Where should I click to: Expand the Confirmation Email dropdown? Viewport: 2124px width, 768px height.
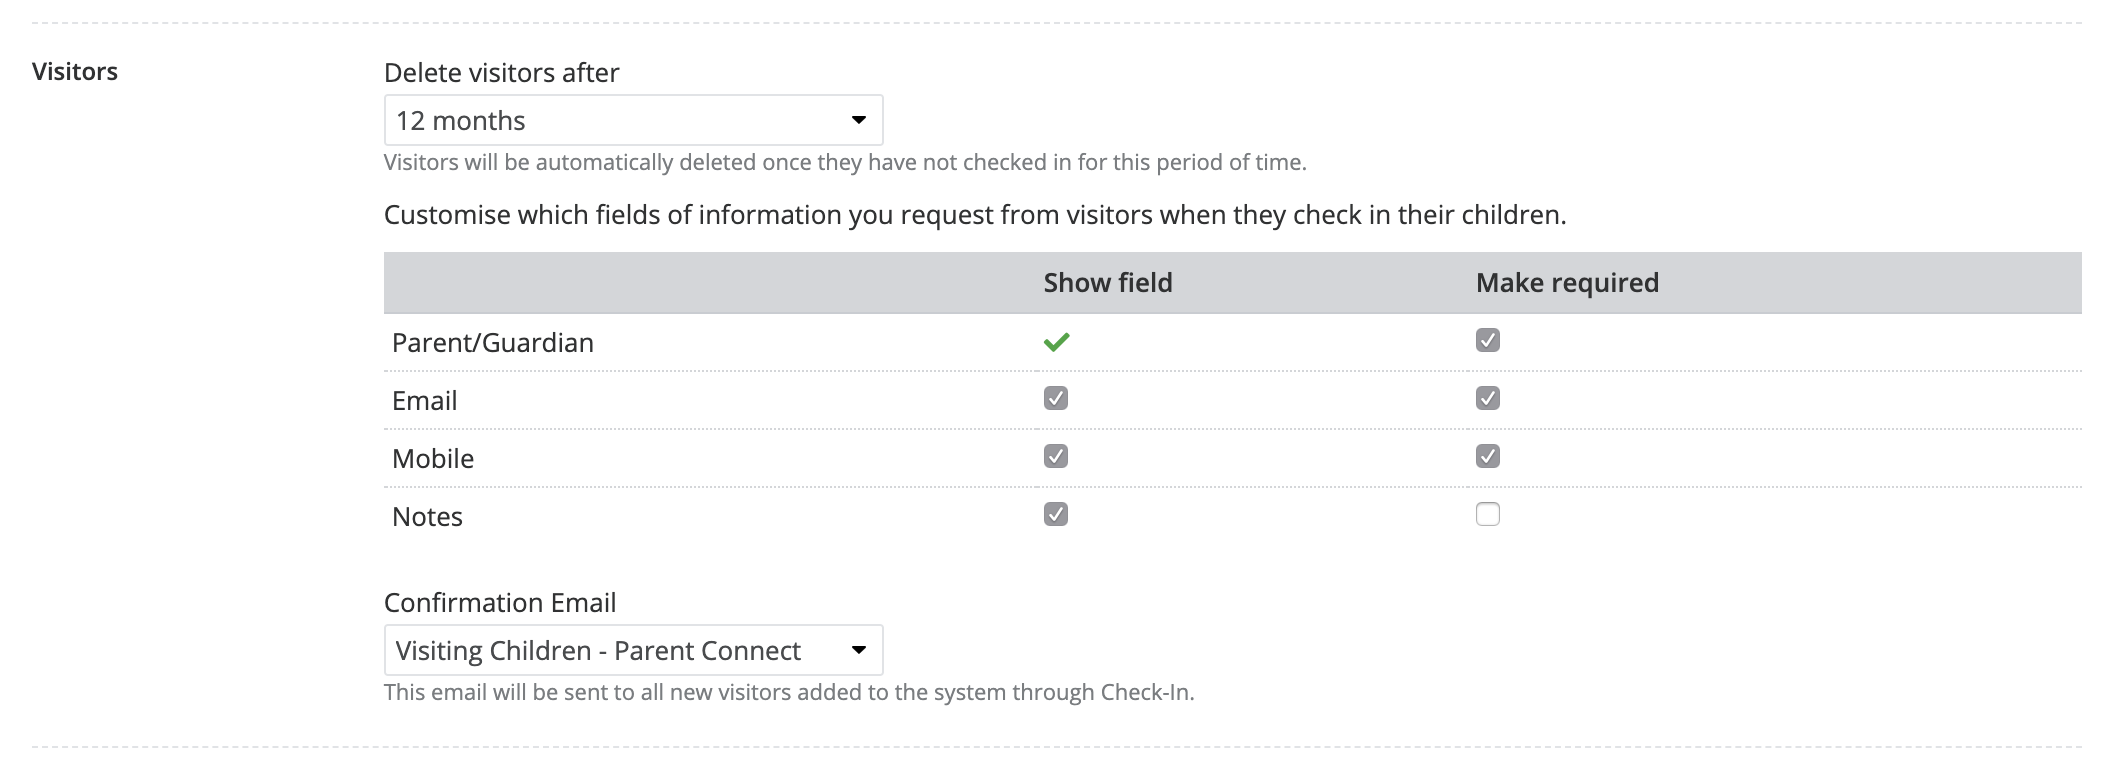(633, 651)
